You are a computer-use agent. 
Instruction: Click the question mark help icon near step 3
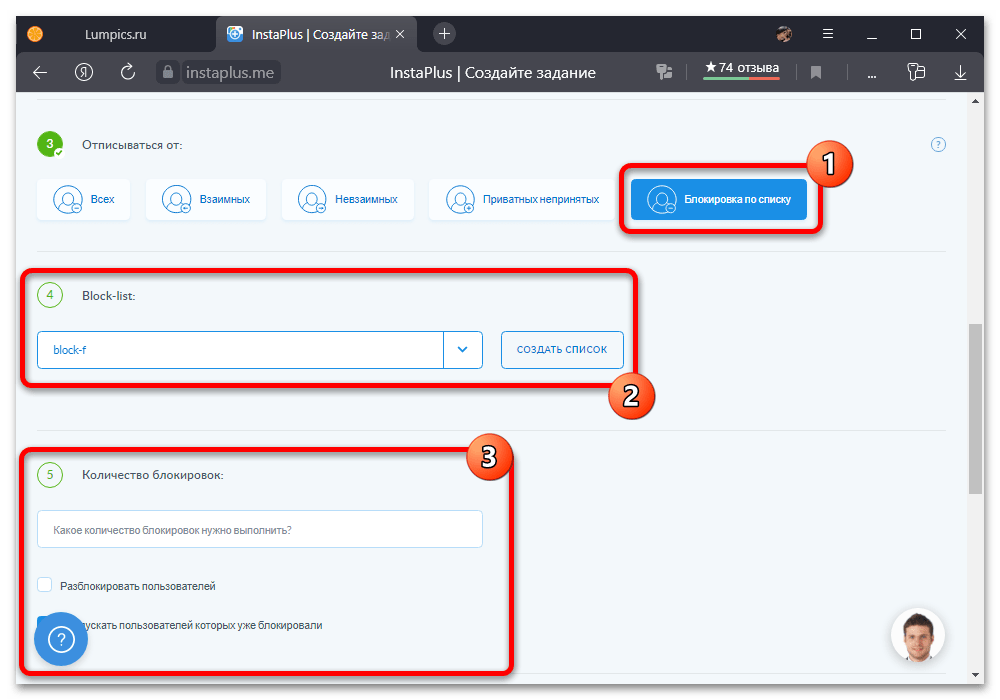click(938, 144)
